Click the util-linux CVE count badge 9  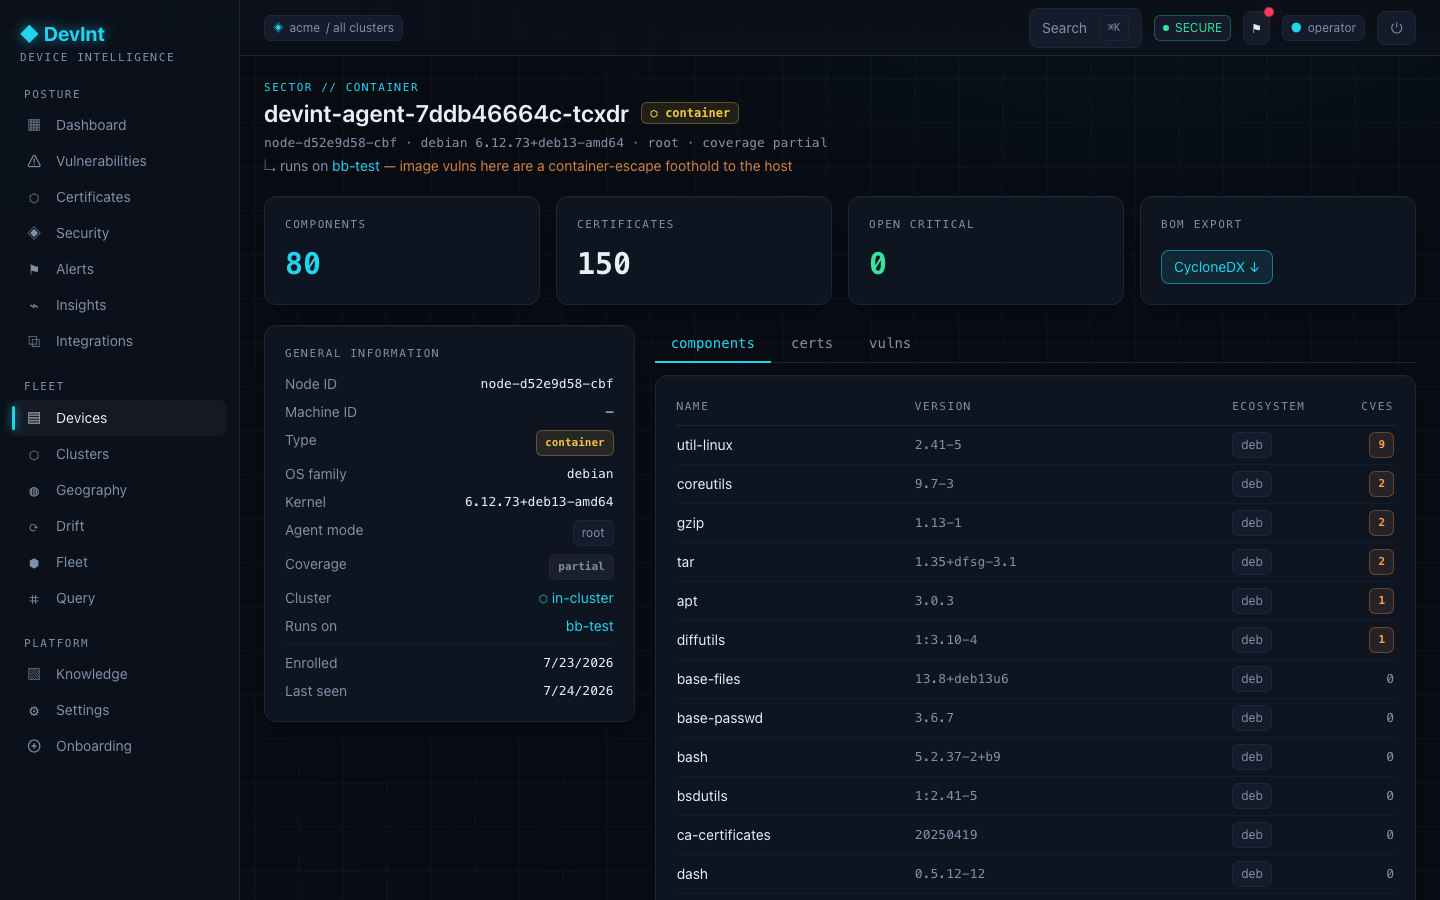1381,445
